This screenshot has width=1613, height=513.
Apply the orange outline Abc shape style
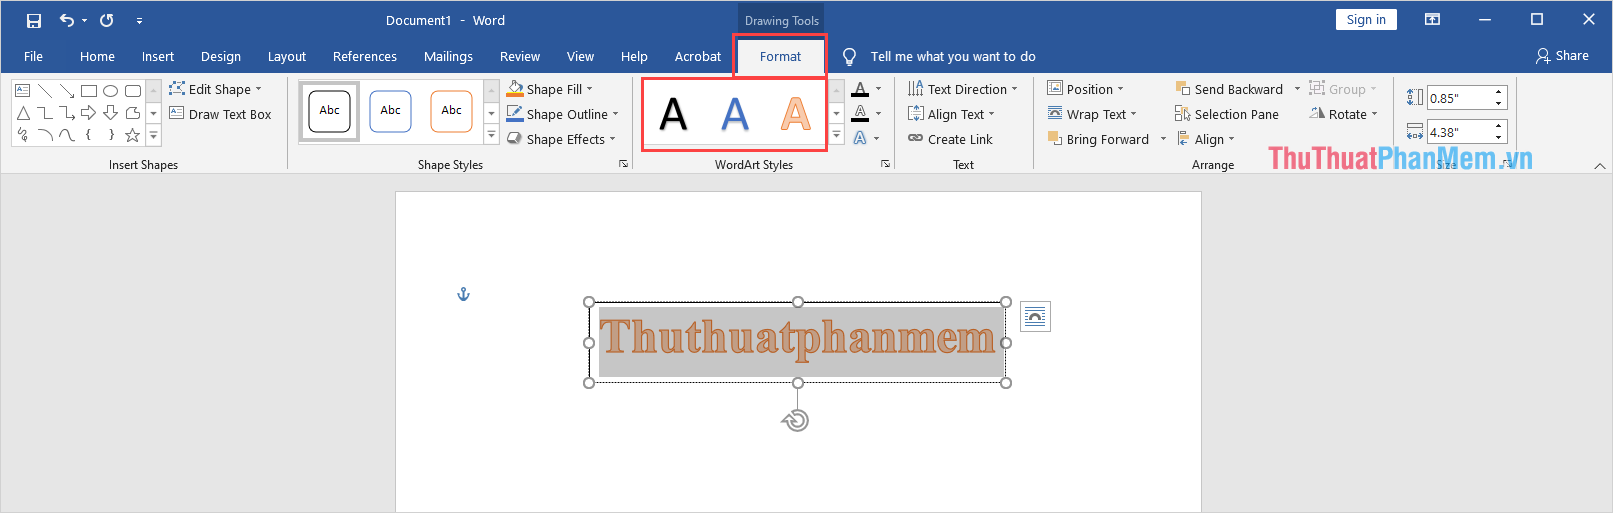point(452,111)
